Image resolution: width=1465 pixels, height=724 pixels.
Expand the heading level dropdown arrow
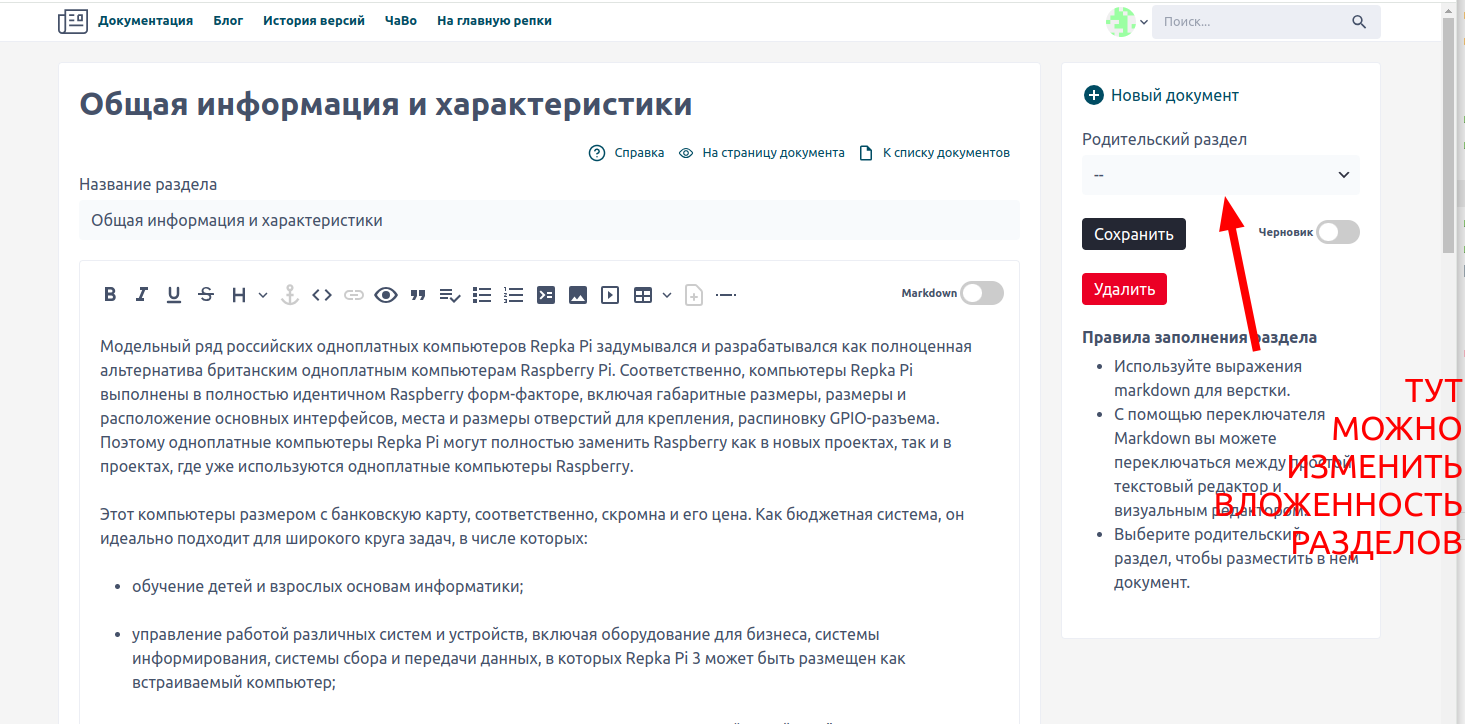click(x=263, y=295)
